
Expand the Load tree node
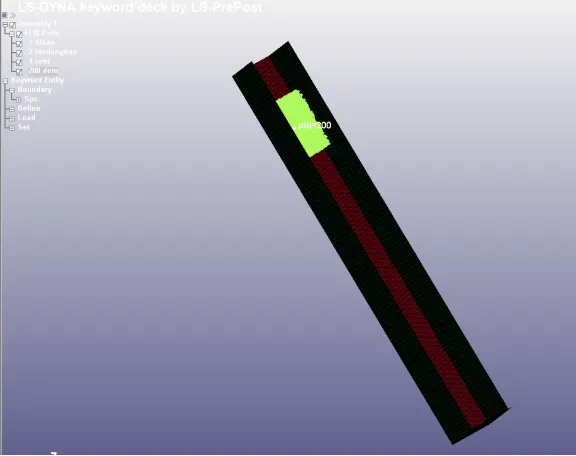12,118
